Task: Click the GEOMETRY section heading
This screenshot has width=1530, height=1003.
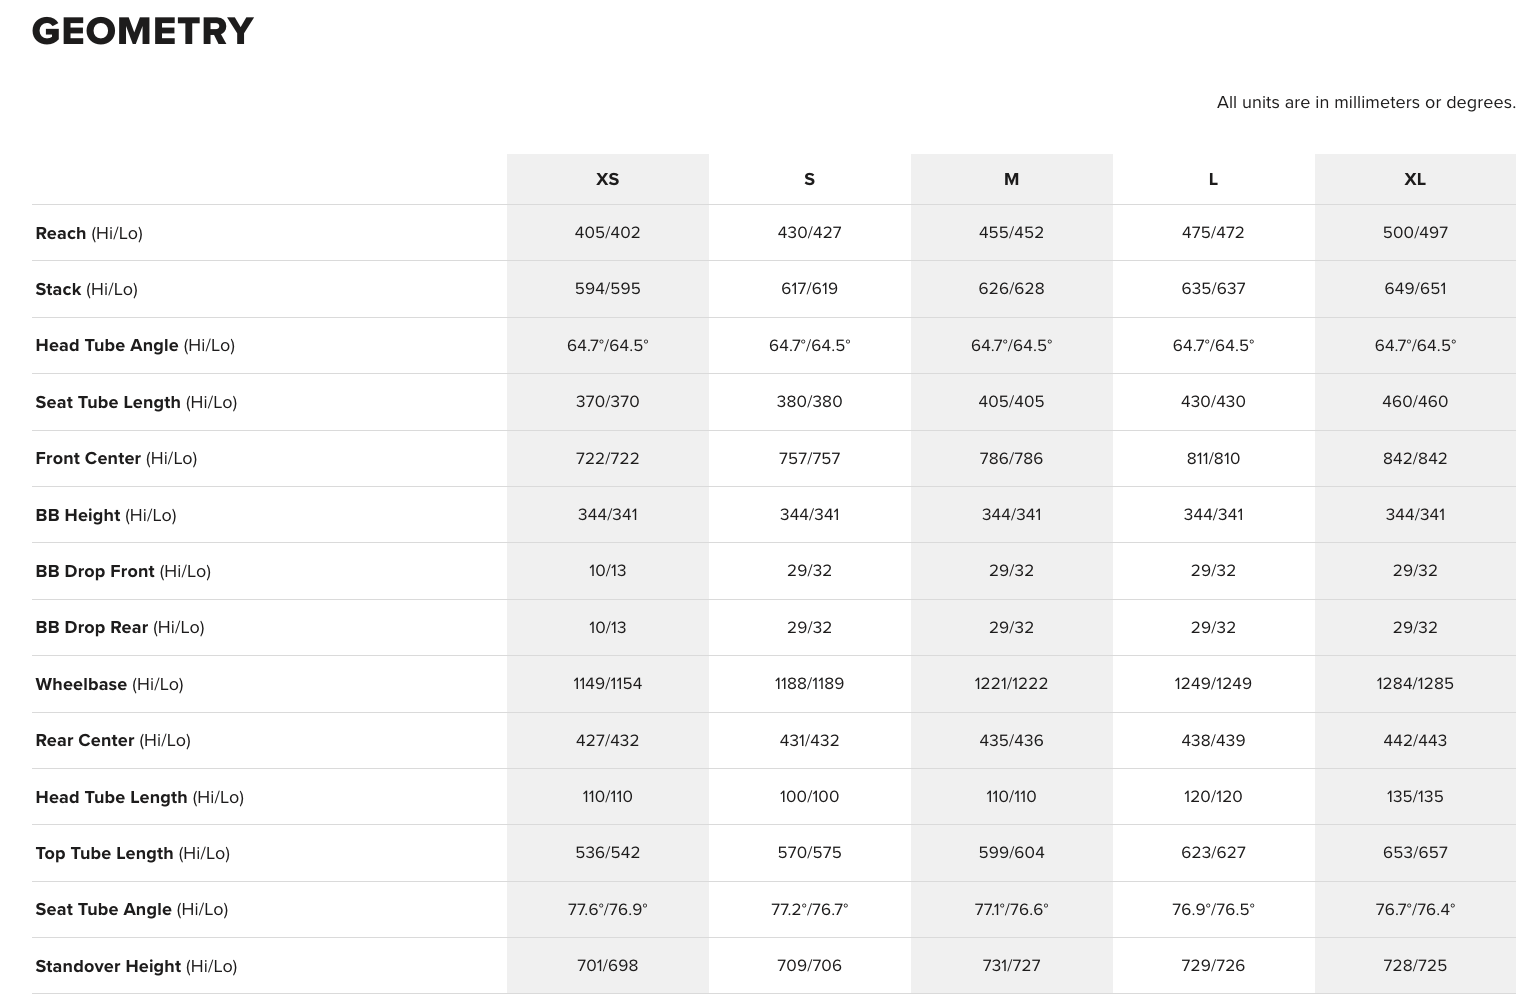Action: coord(143,31)
